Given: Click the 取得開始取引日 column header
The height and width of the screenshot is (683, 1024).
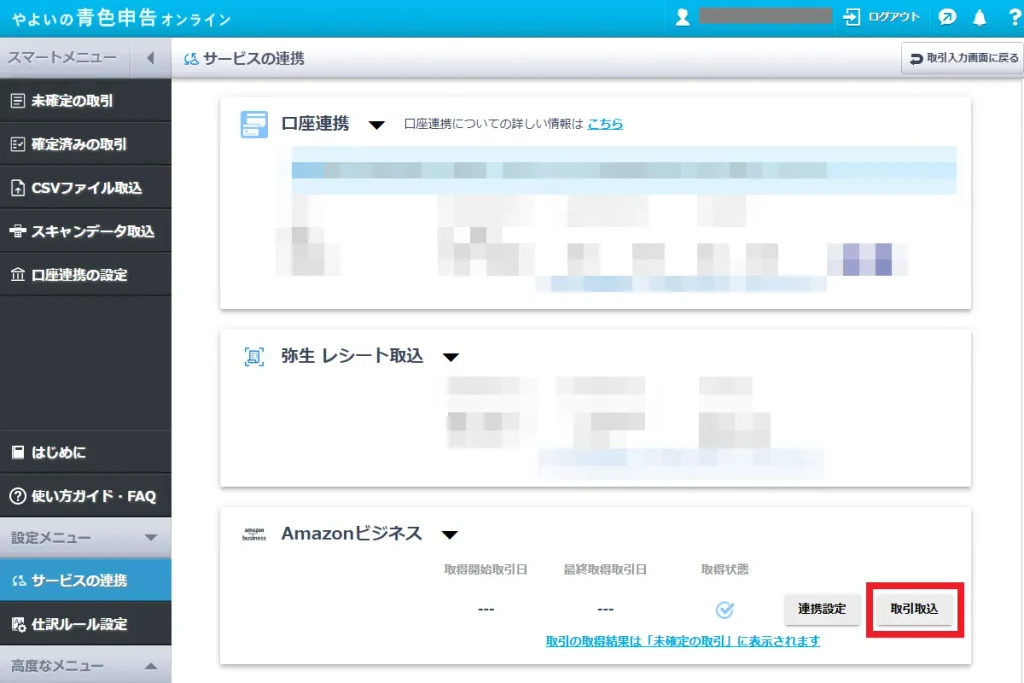Looking at the screenshot, I should coord(485,569).
